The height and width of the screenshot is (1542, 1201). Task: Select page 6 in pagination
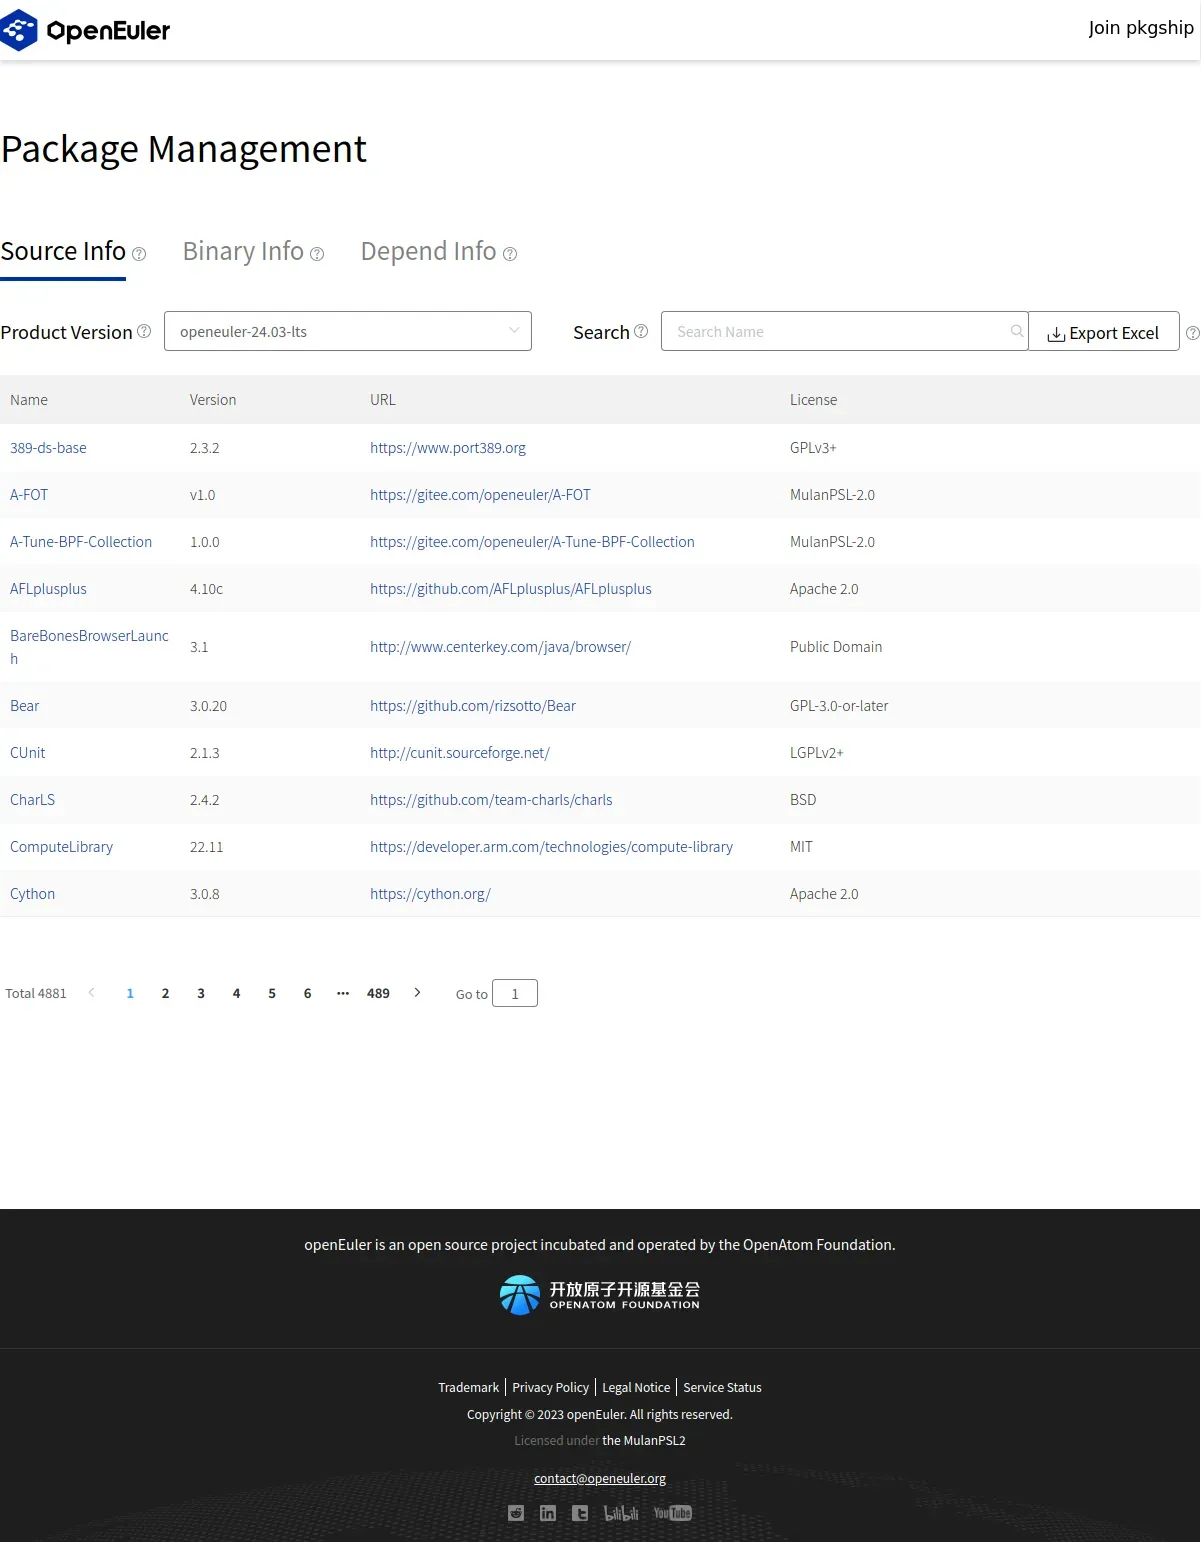[307, 993]
